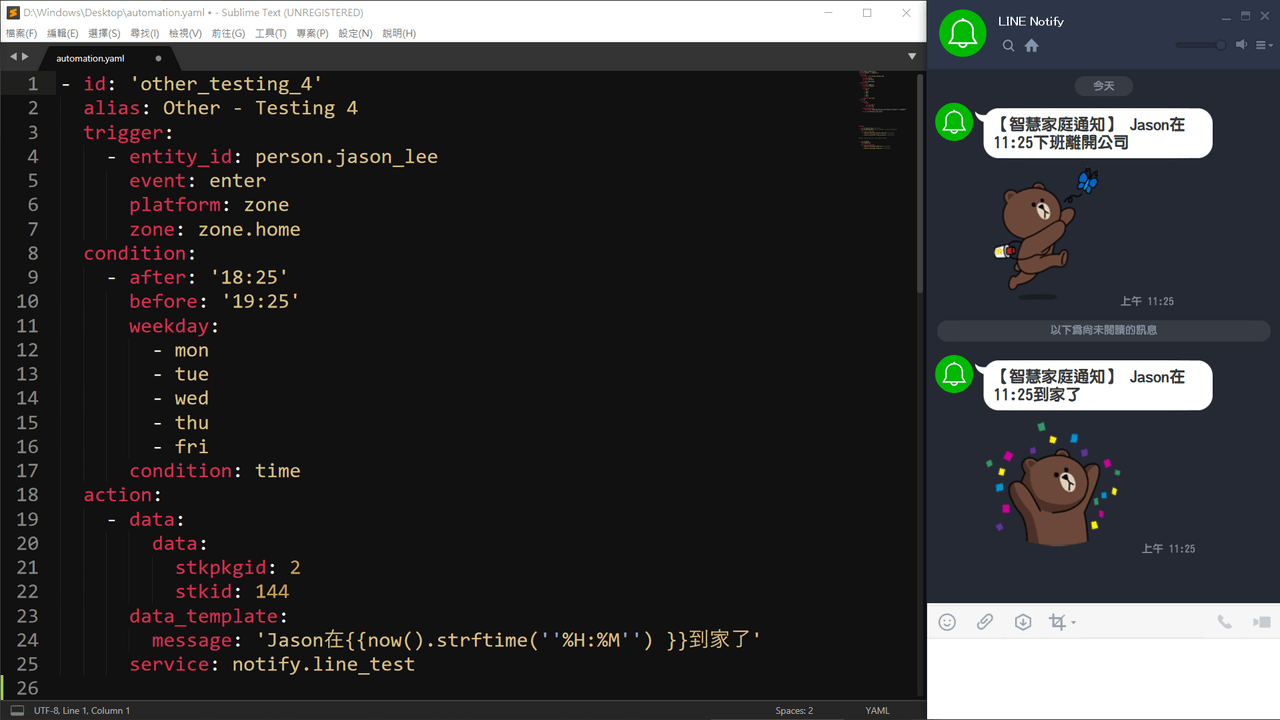The image size is (1280, 720).
Task: Click the text 'other_testing_4' on line 1
Action: click(x=226, y=84)
